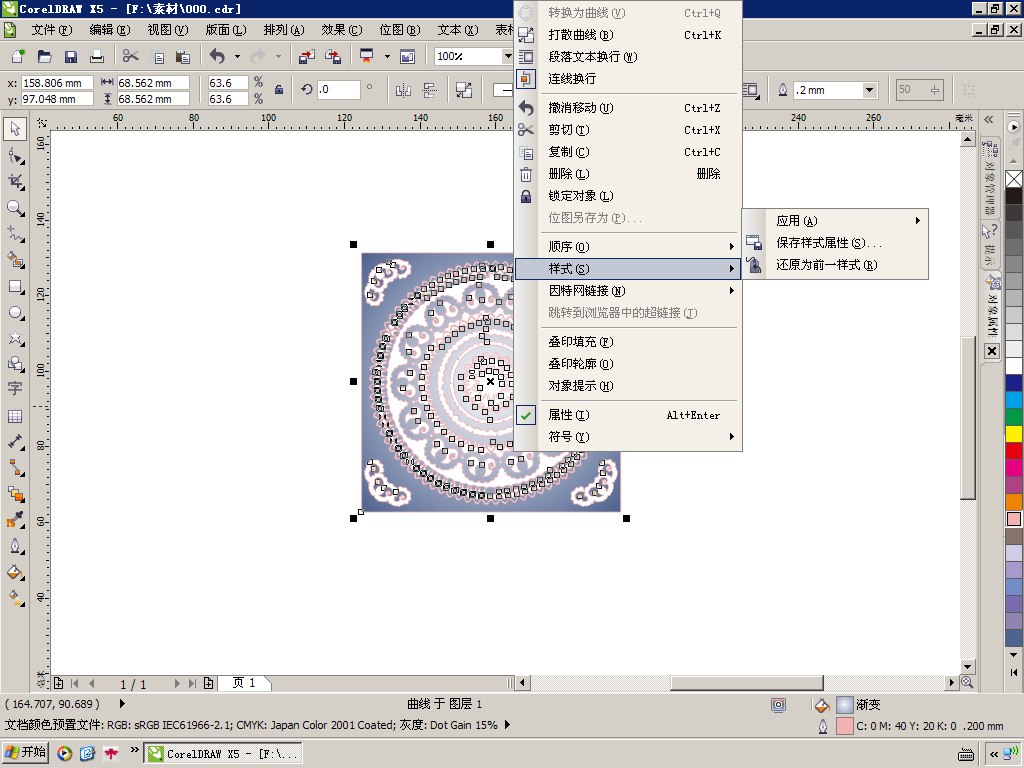
Task: Click the Export icon
Action: 333,57
